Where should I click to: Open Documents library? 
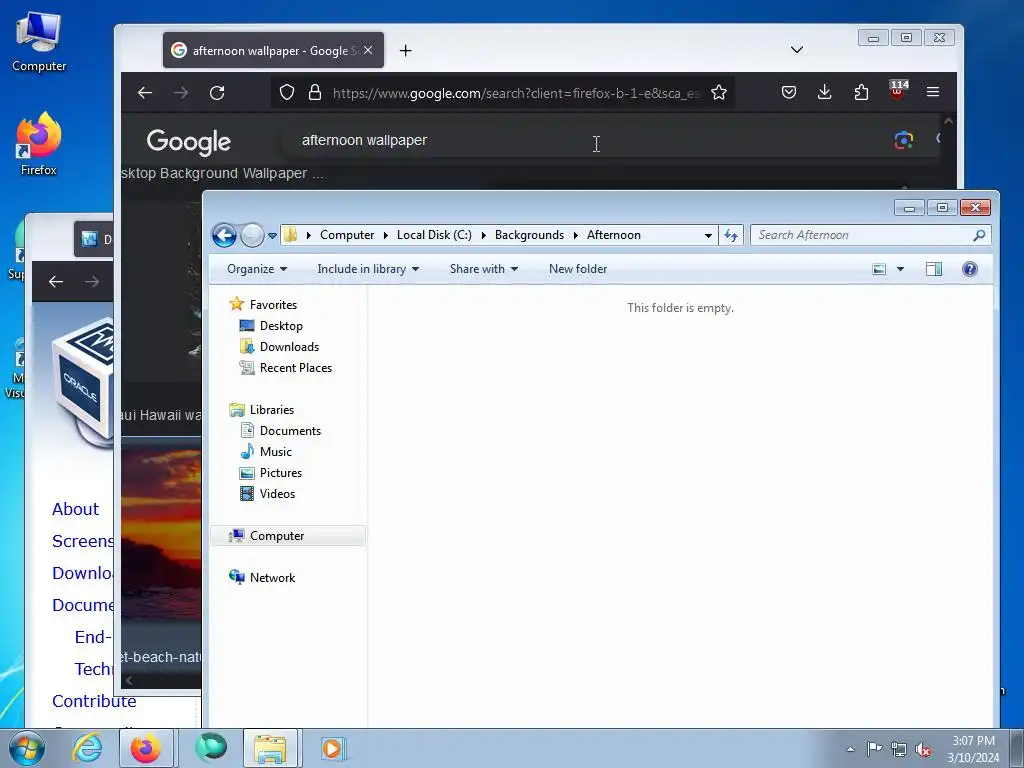290,430
